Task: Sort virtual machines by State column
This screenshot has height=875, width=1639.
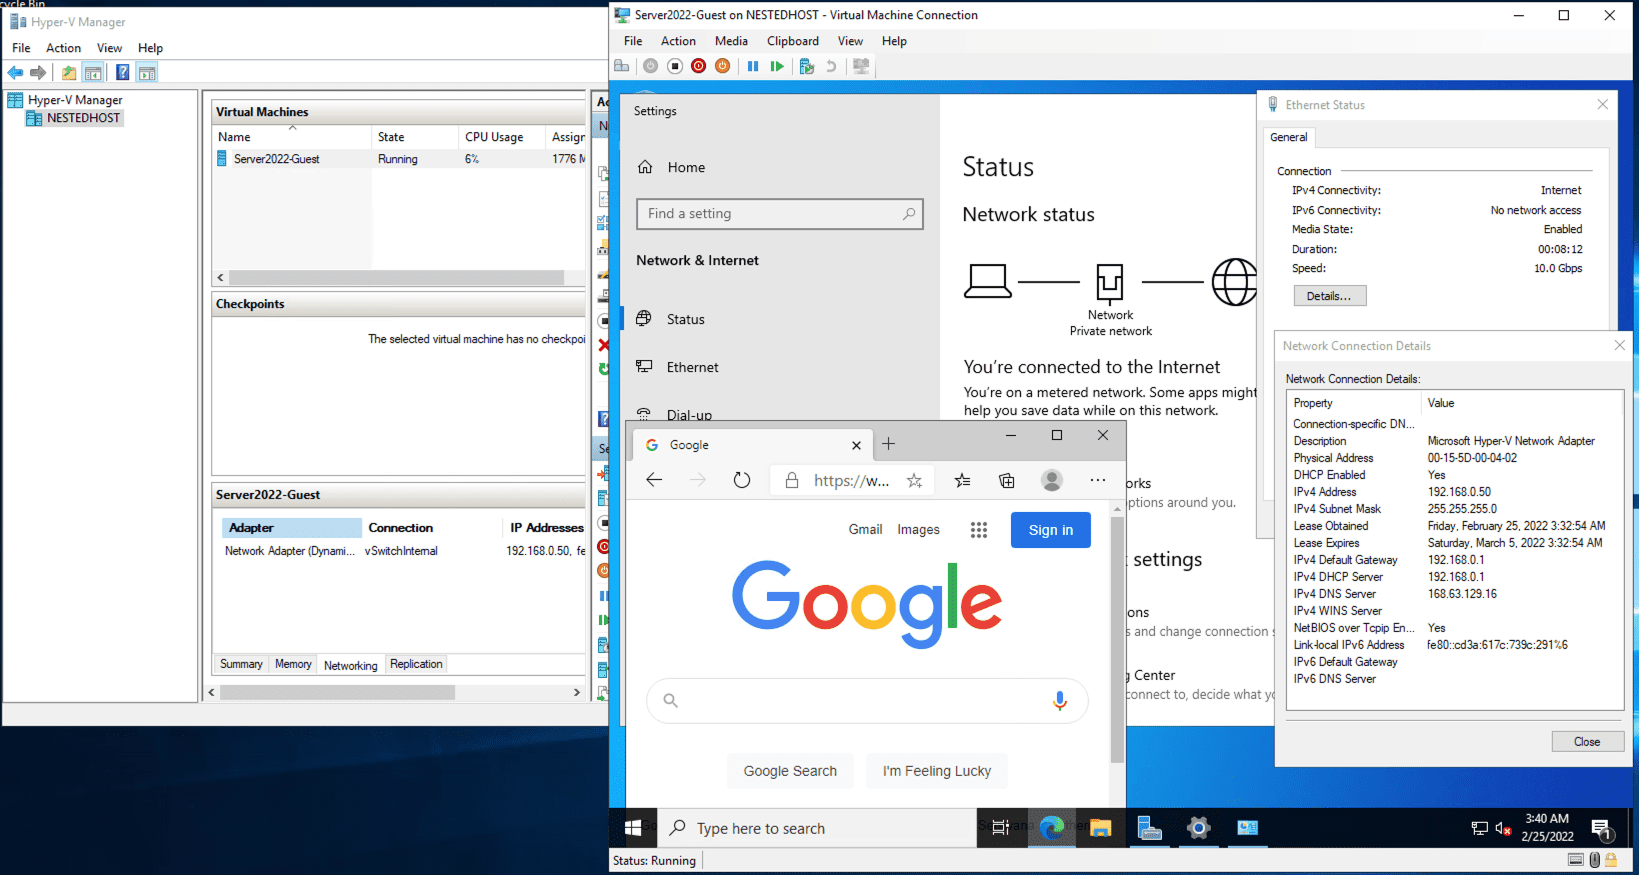Action: click(x=415, y=137)
